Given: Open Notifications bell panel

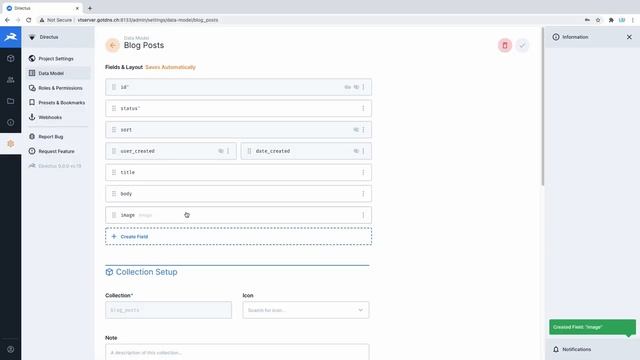Looking at the screenshot, I should pyautogui.click(x=571, y=349).
